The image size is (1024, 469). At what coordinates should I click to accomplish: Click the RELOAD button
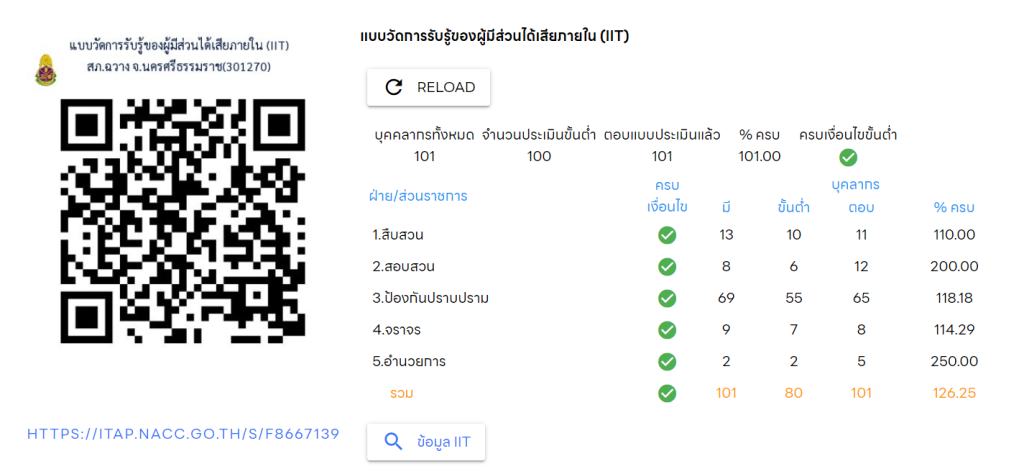428,87
